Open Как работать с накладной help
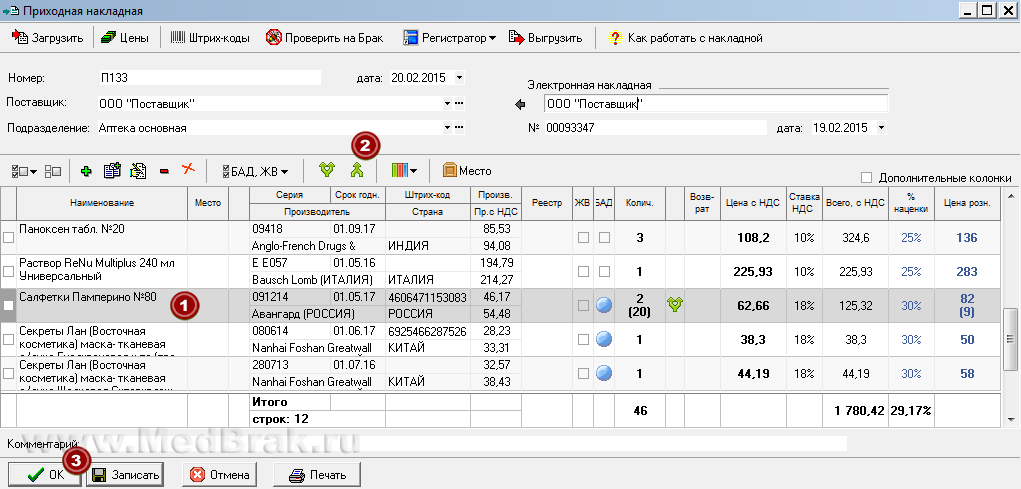1021x489 pixels. click(x=685, y=38)
